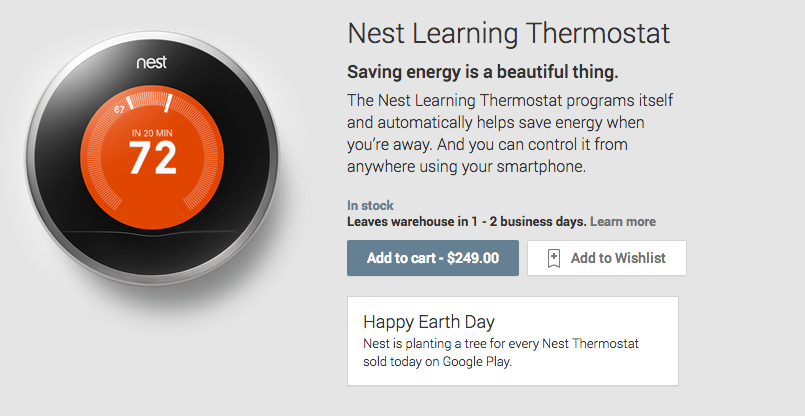805x416 pixels.
Task: Click the Saving energy is a beautiful thing tagline
Action: (483, 72)
